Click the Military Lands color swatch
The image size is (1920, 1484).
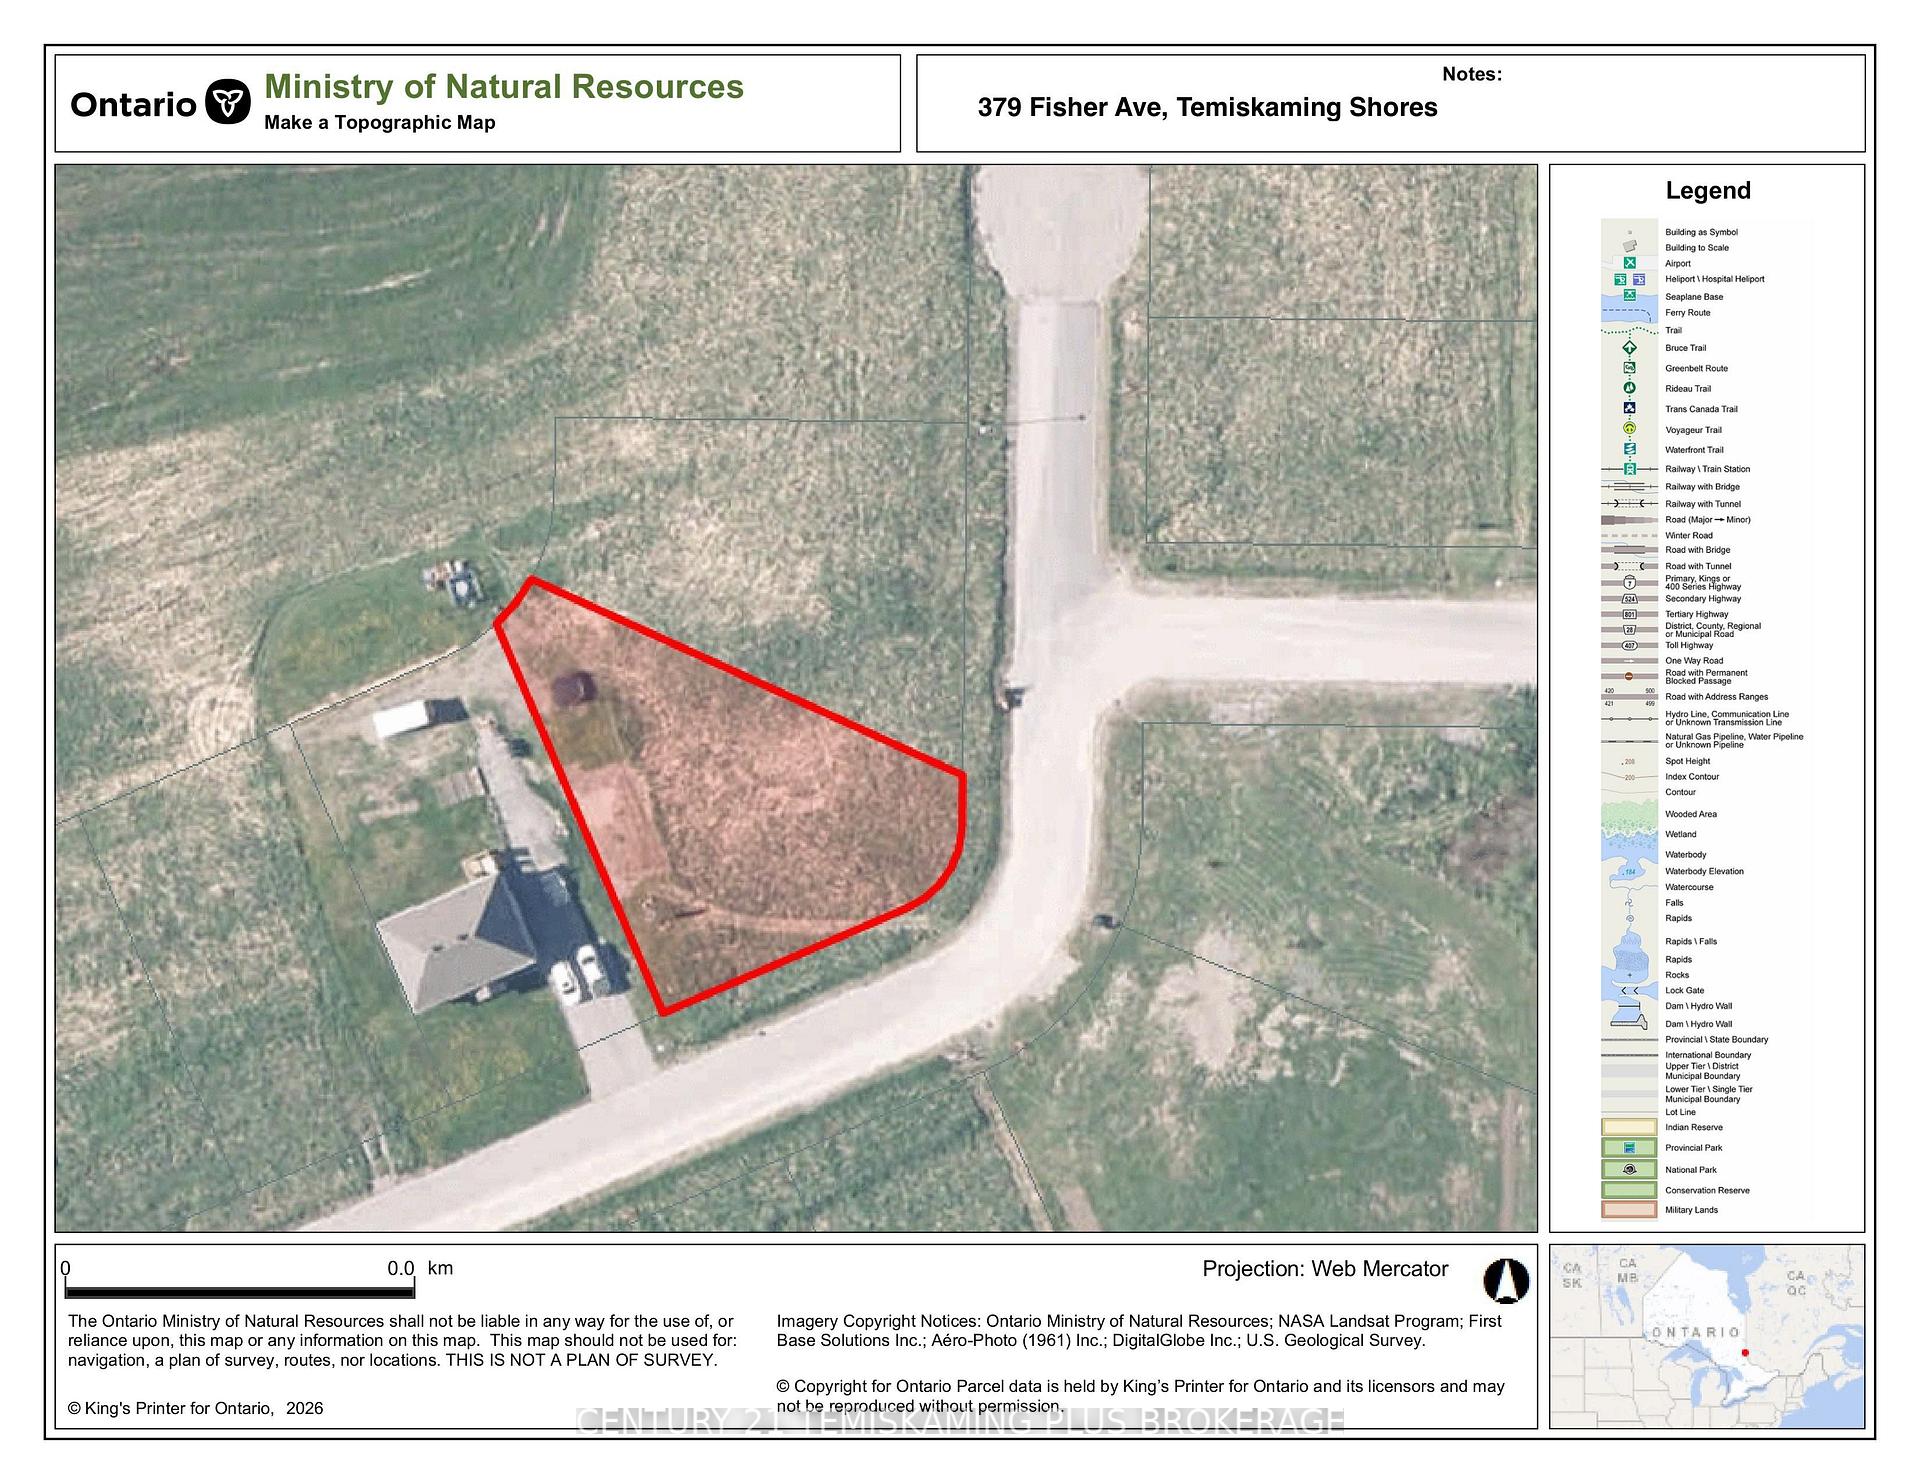(x=1629, y=1210)
